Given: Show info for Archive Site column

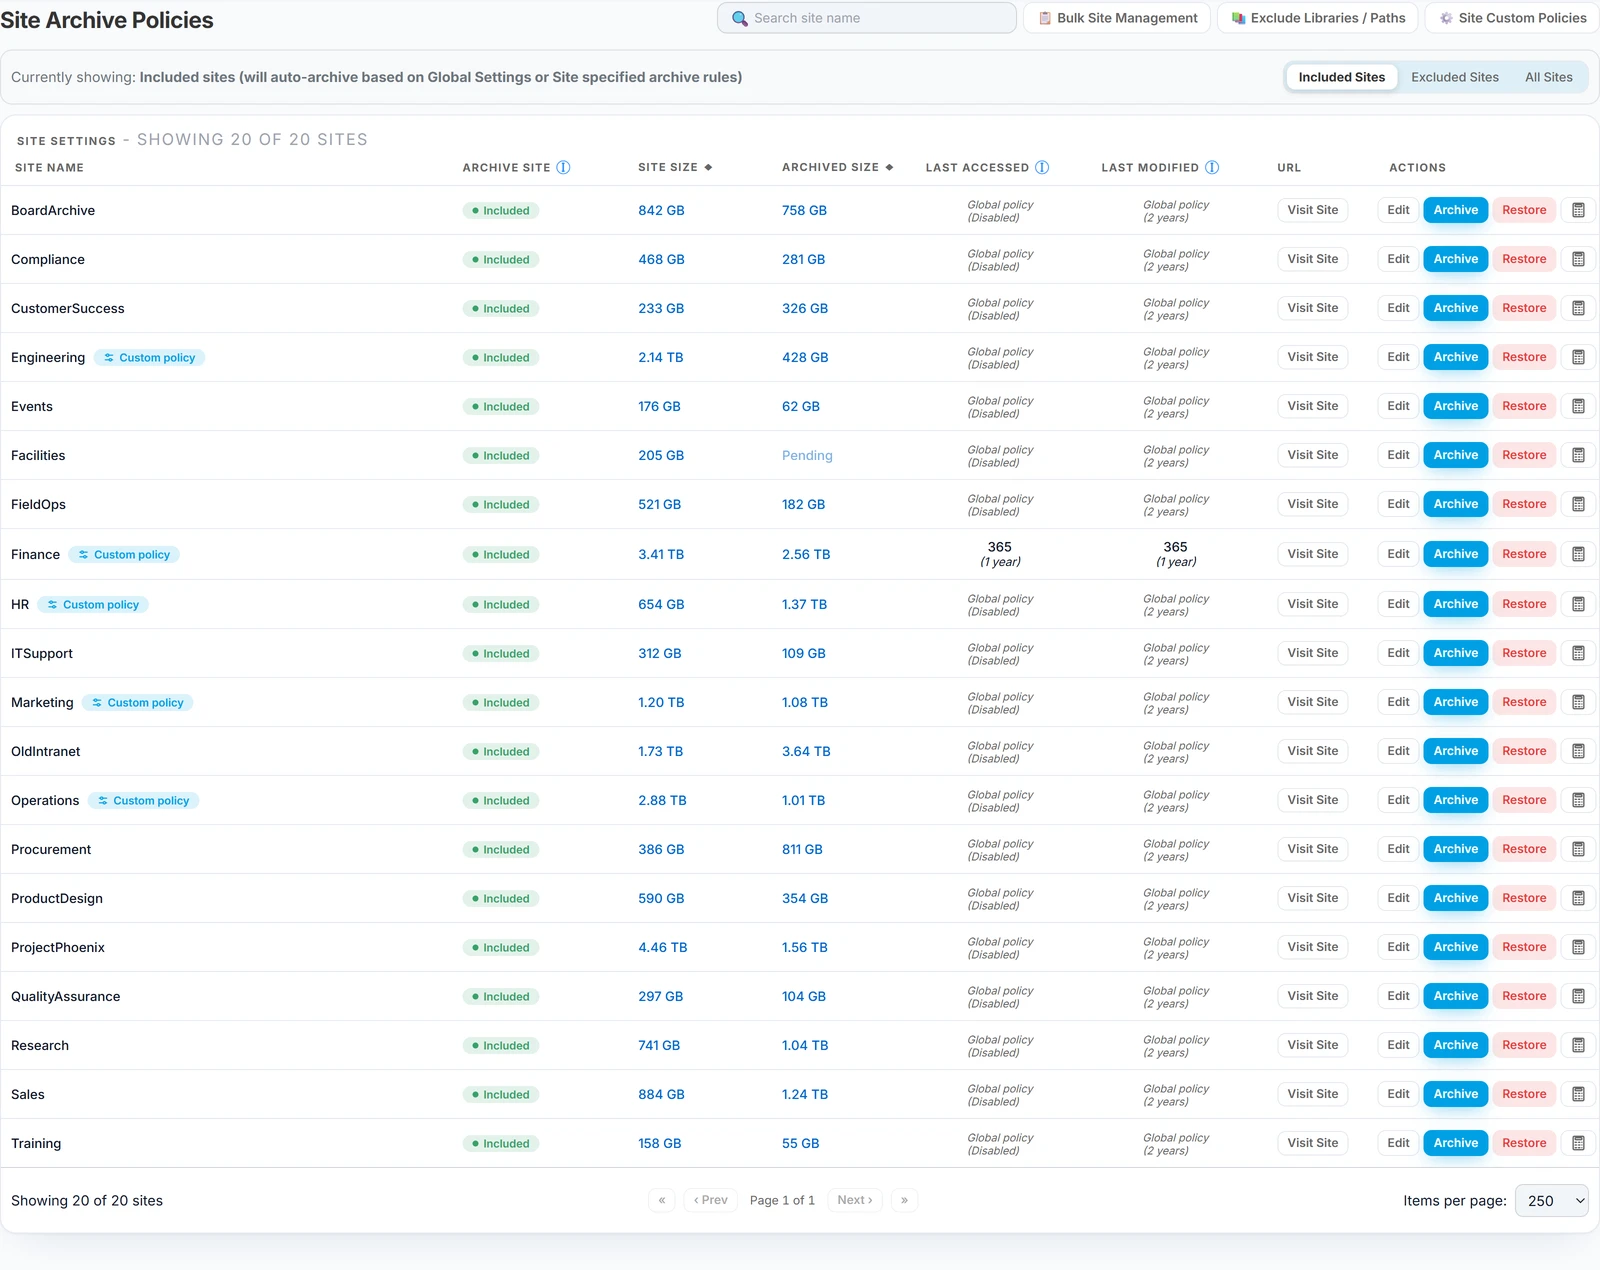Looking at the screenshot, I should pos(563,167).
